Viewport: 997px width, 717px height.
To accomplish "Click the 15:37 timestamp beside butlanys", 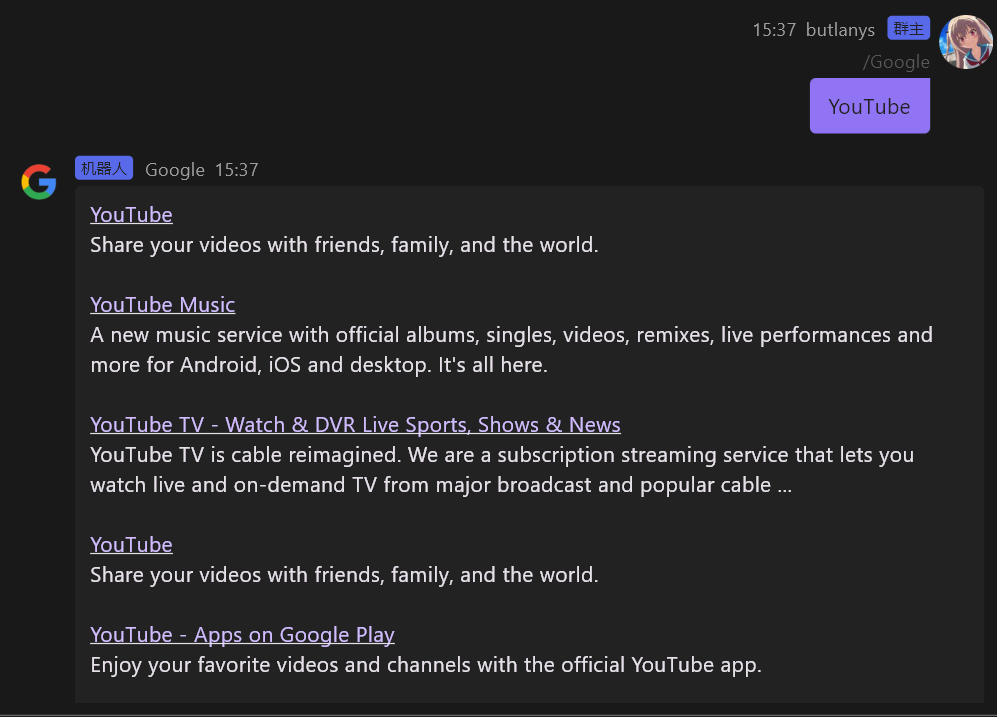I will coord(774,30).
